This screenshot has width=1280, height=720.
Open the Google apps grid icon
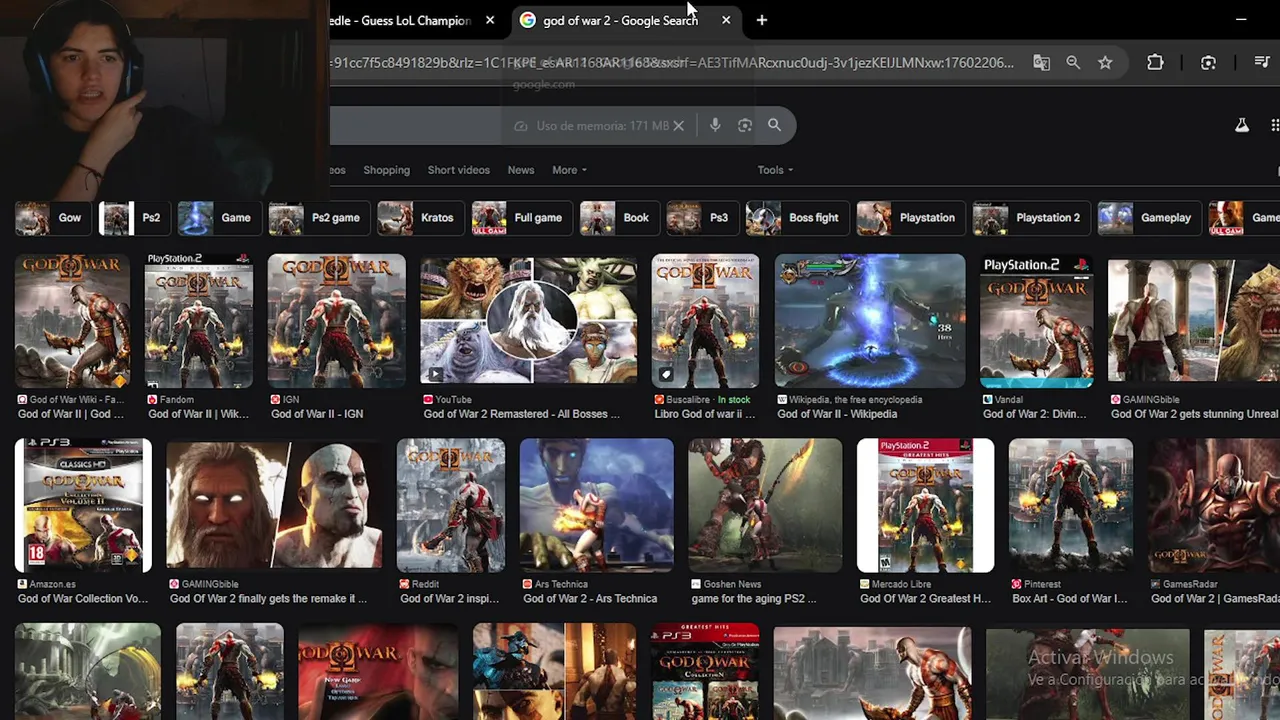click(x=1275, y=125)
